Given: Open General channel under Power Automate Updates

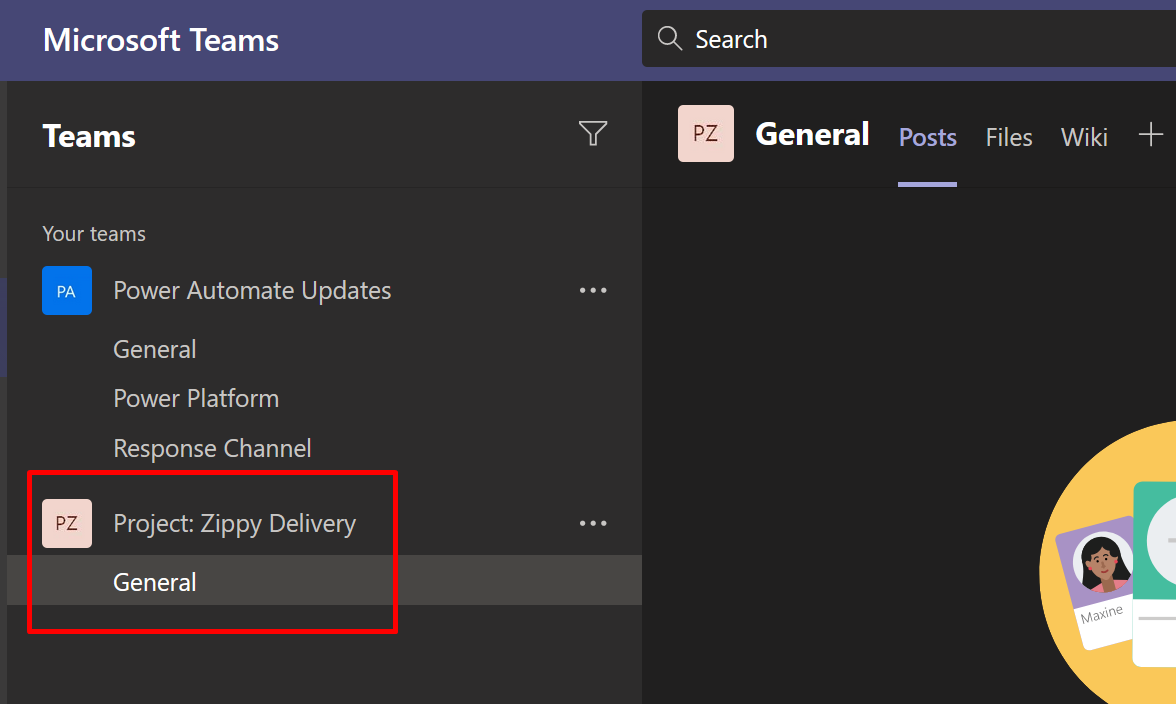Looking at the screenshot, I should (x=155, y=350).
